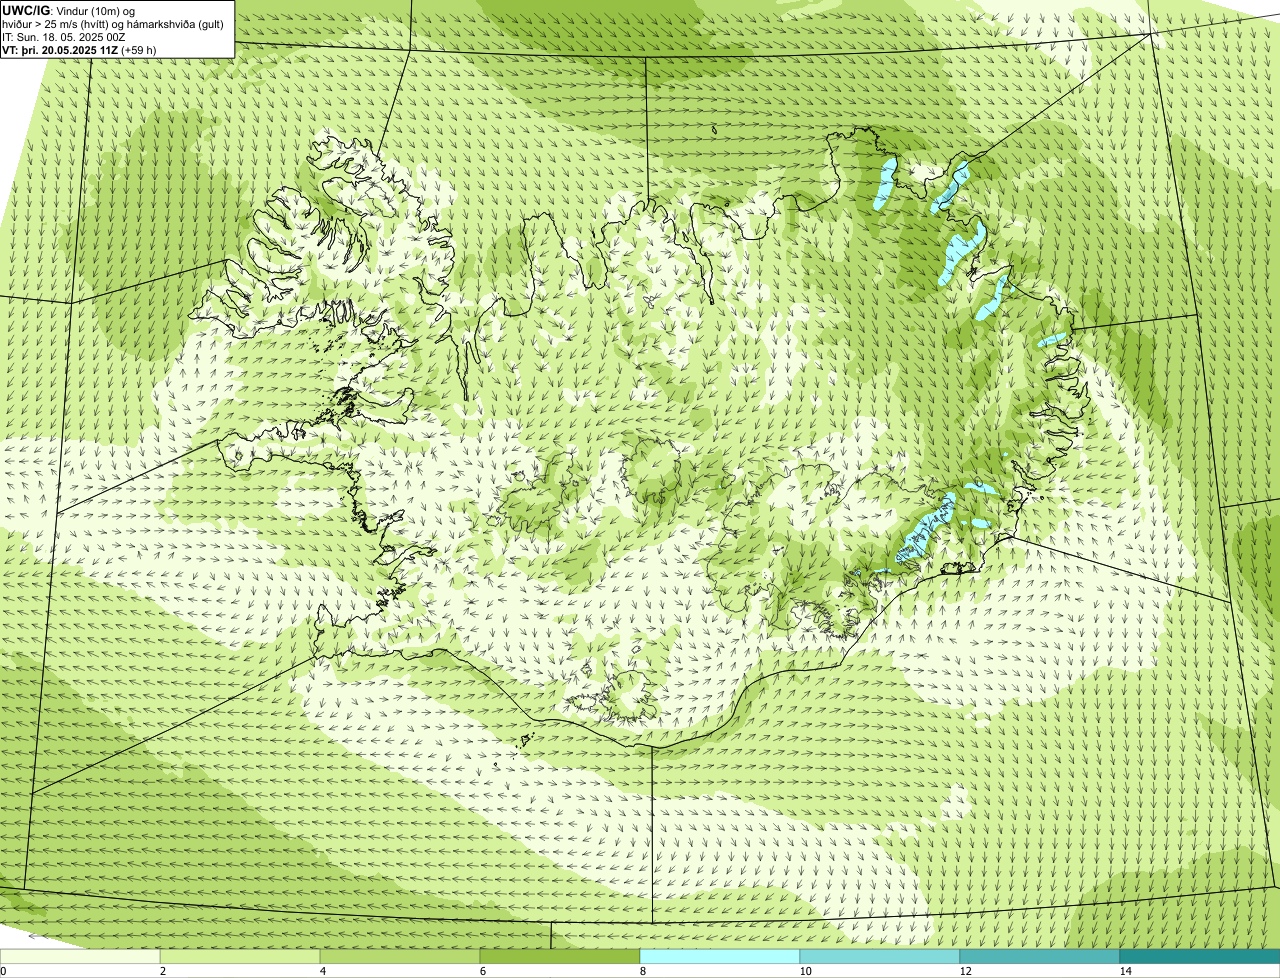This screenshot has height=978, width=1280.
Task: Click the westernmost cyan streak in northeast Iceland
Action: [x=884, y=184]
